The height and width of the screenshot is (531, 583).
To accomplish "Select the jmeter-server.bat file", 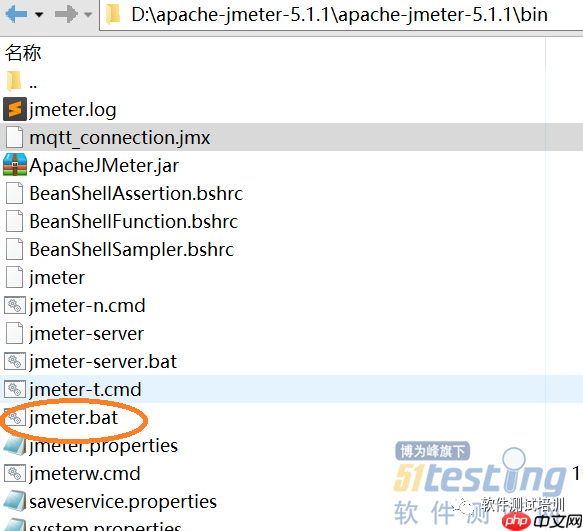I will [x=103, y=361].
